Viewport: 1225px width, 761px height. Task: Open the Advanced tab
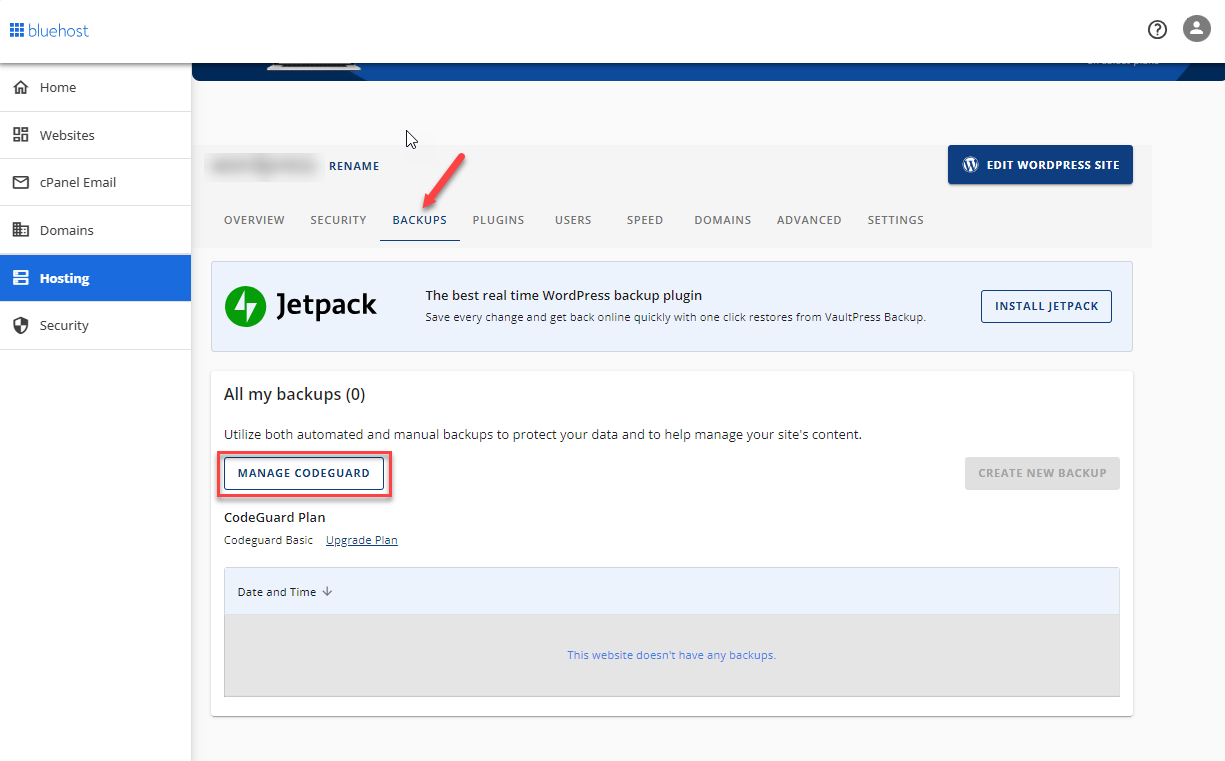pyautogui.click(x=809, y=220)
